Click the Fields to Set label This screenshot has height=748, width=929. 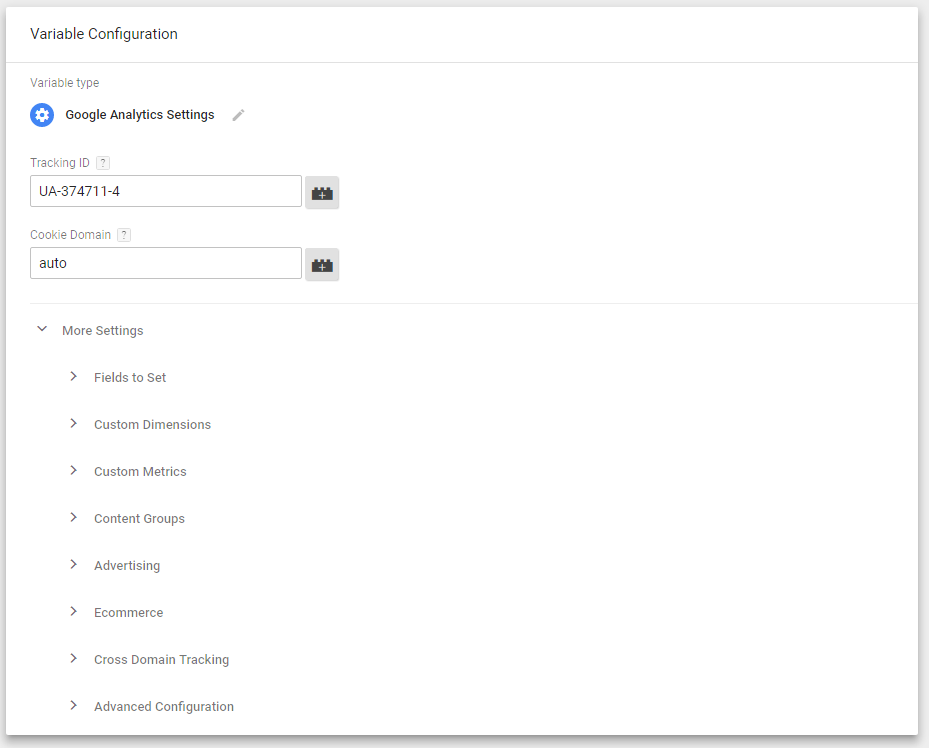click(x=130, y=377)
